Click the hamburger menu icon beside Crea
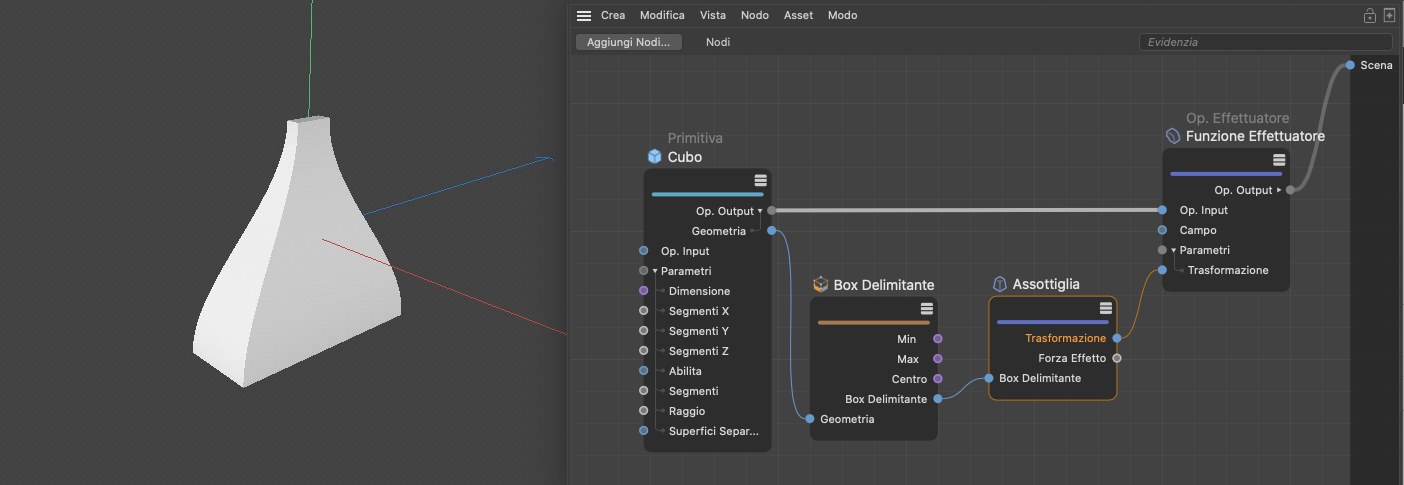The height and width of the screenshot is (485, 1404). pyautogui.click(x=584, y=16)
